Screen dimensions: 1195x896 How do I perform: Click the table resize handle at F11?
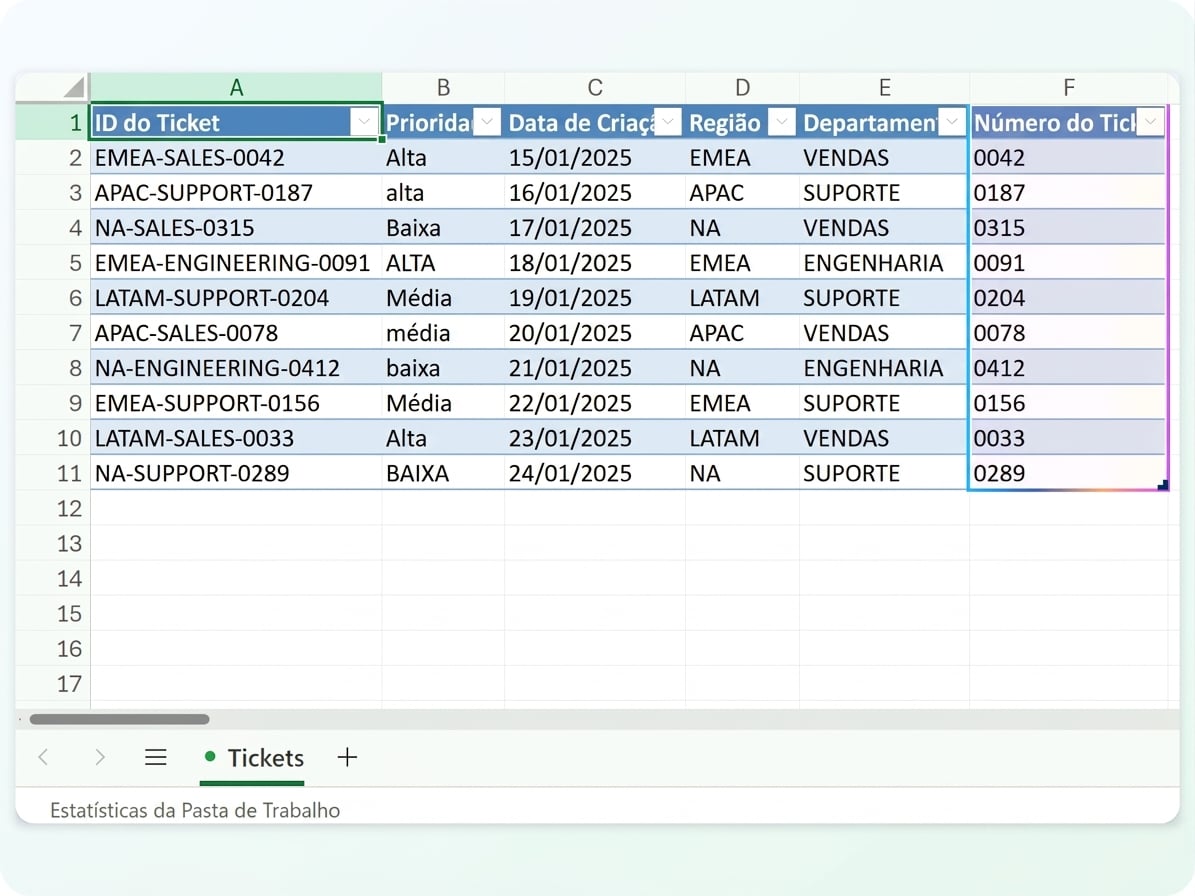tap(1162, 485)
